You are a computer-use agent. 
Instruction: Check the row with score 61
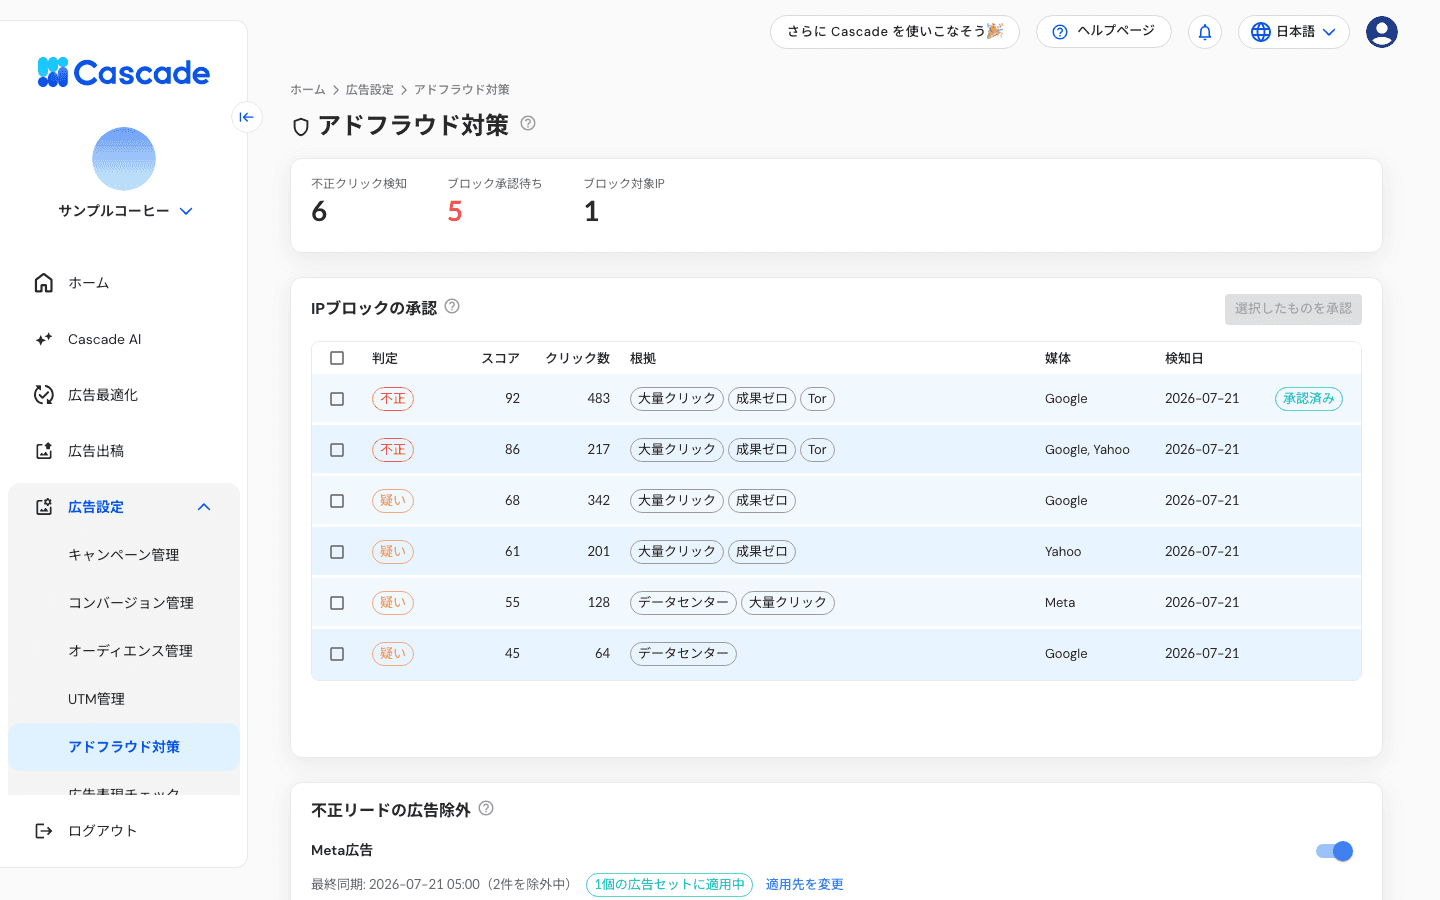(337, 552)
